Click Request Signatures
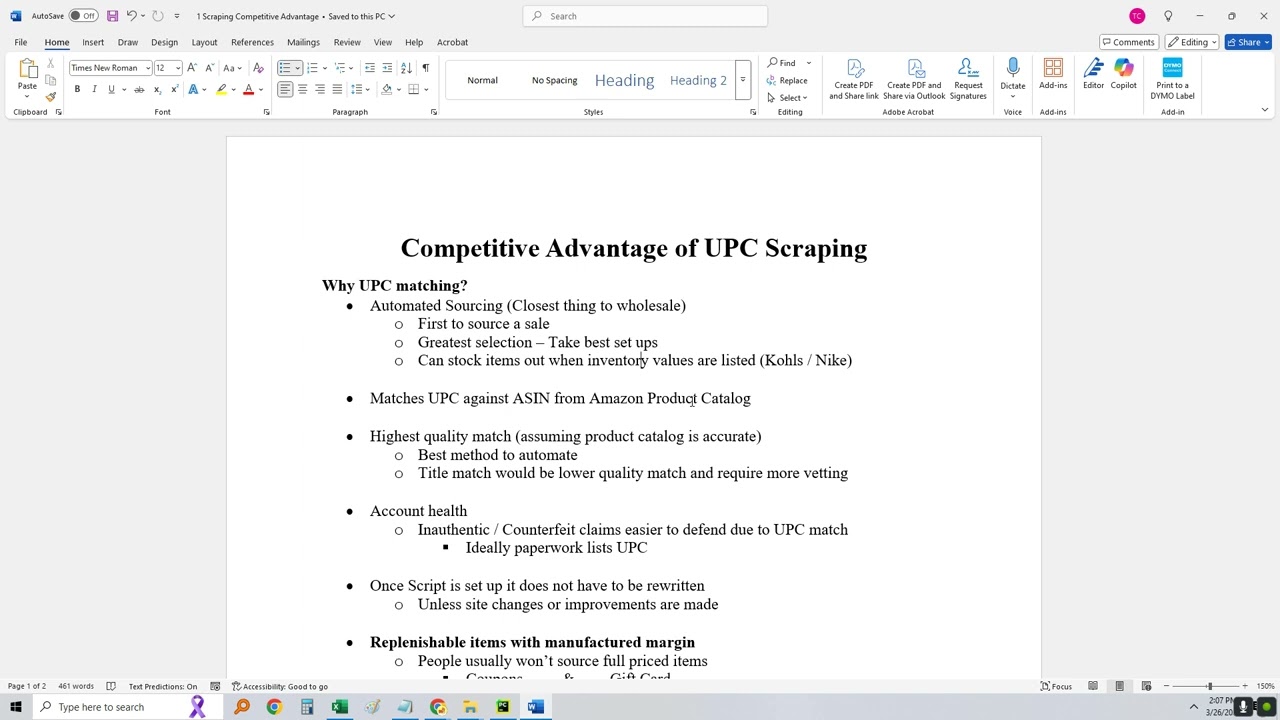The height and width of the screenshot is (720, 1280). click(968, 78)
